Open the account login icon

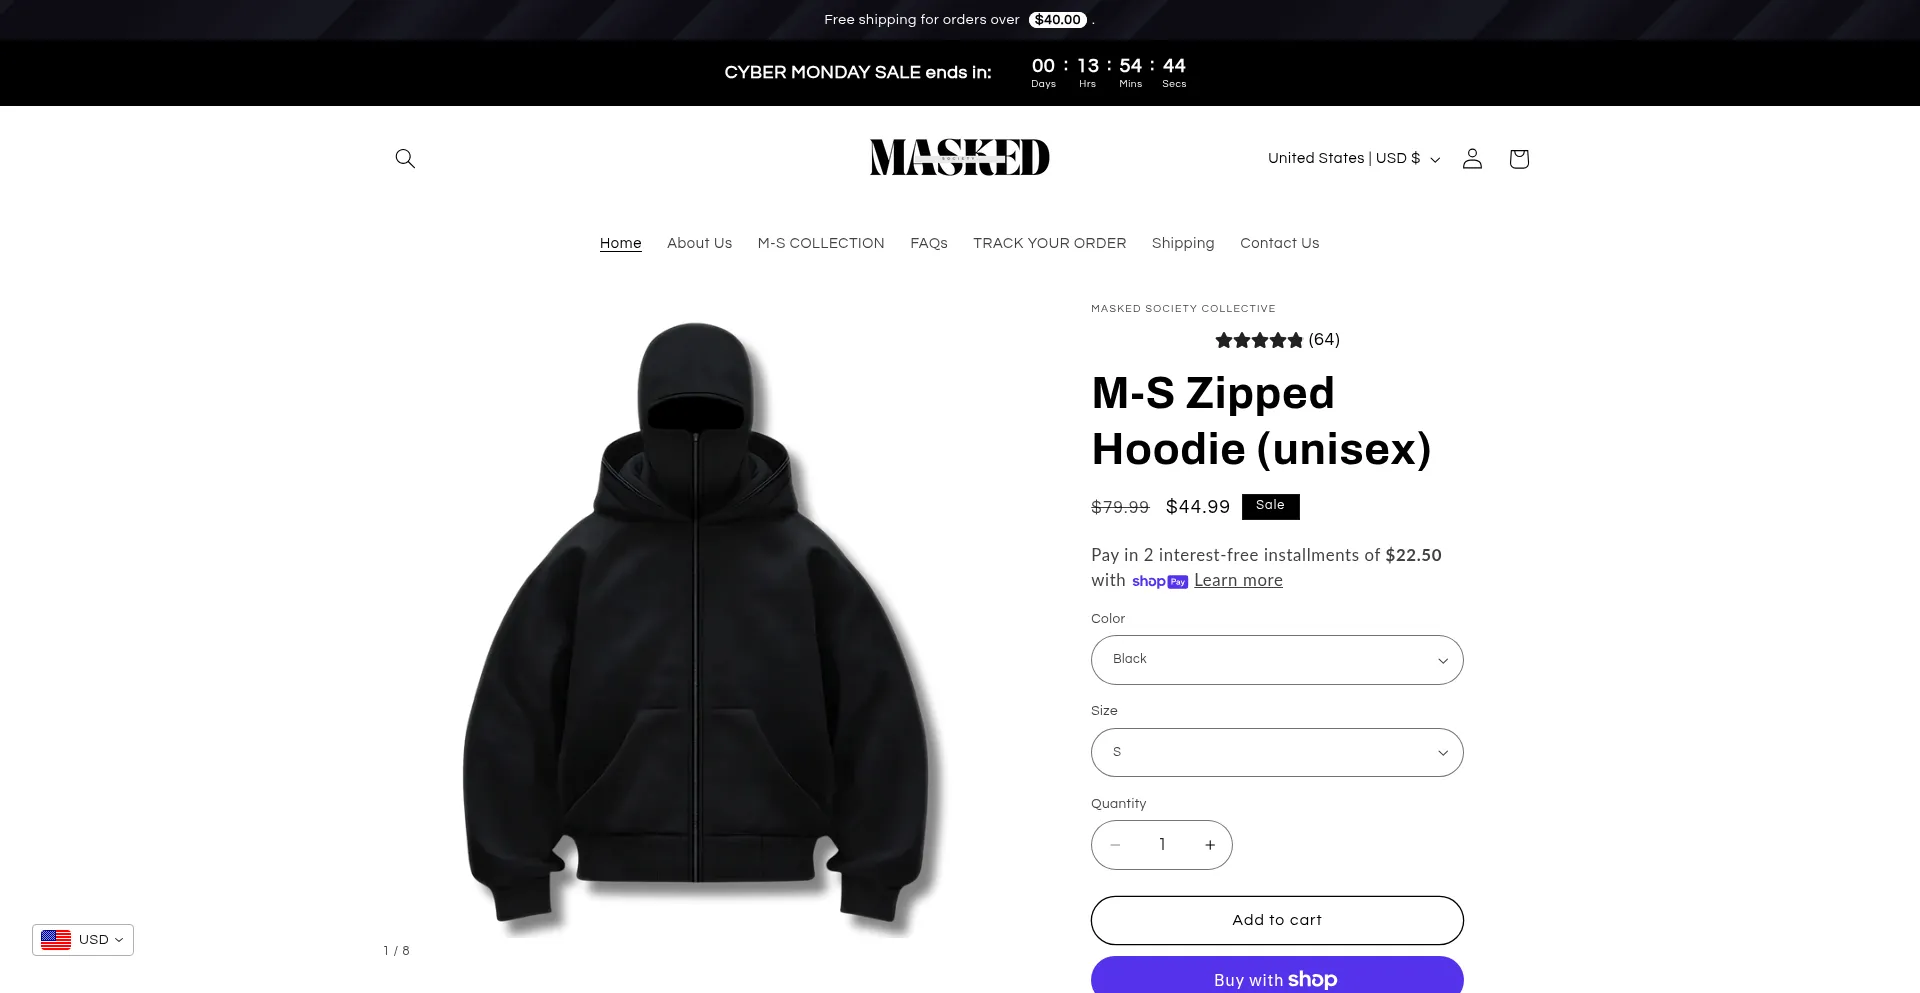(1472, 158)
